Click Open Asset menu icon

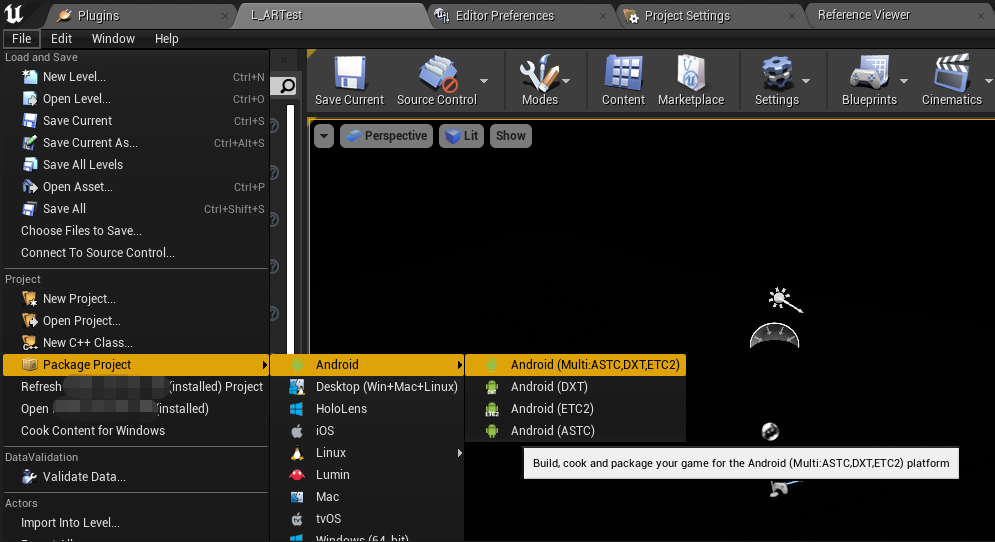(x=30, y=187)
